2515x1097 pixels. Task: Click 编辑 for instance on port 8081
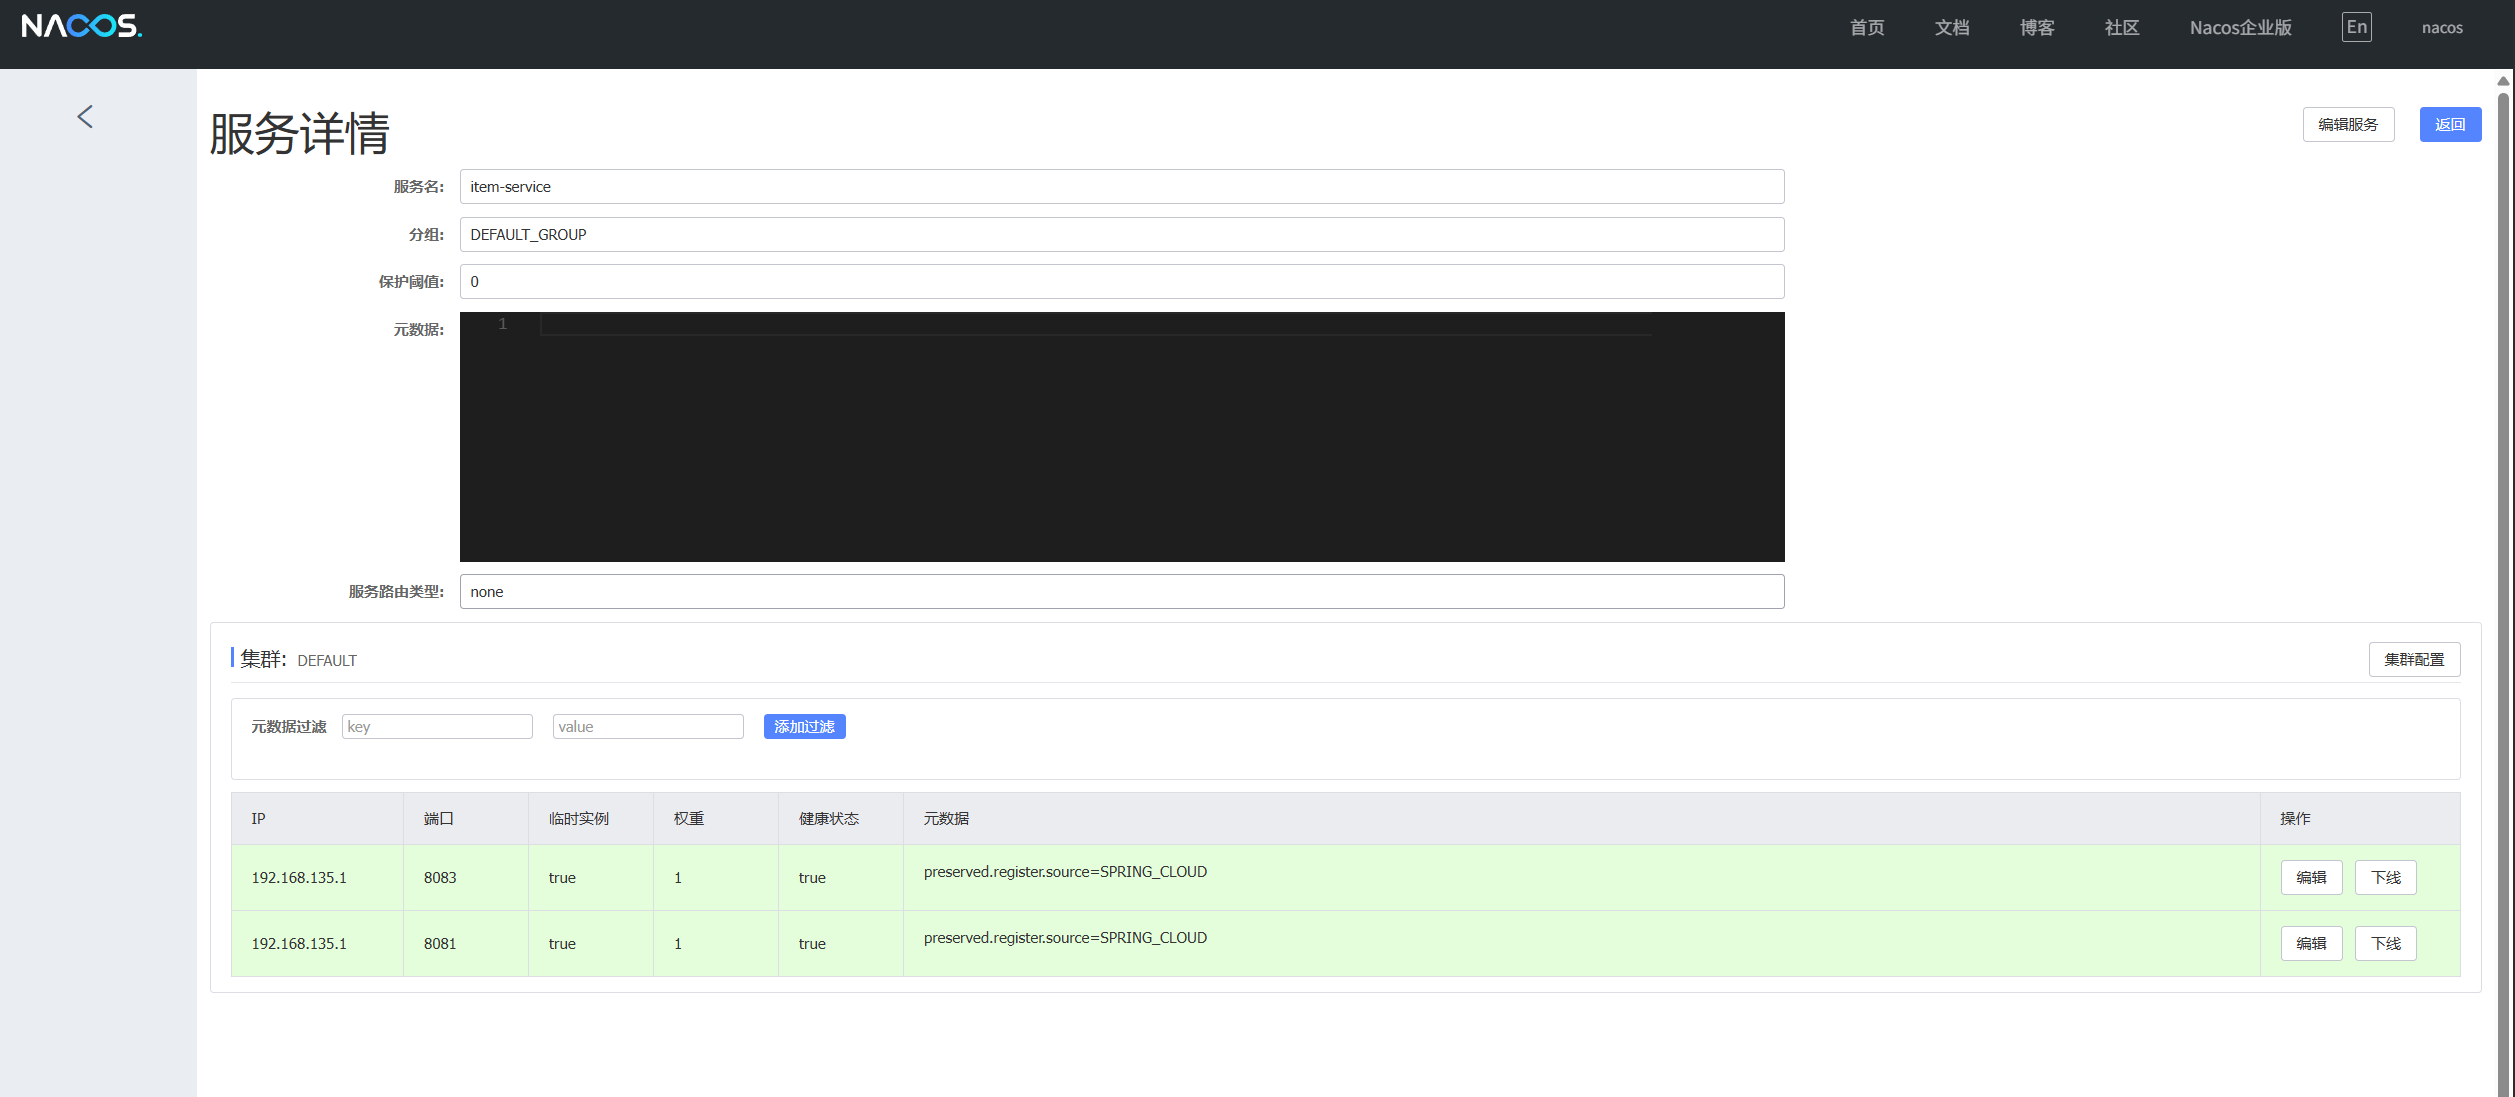pyautogui.click(x=2311, y=943)
